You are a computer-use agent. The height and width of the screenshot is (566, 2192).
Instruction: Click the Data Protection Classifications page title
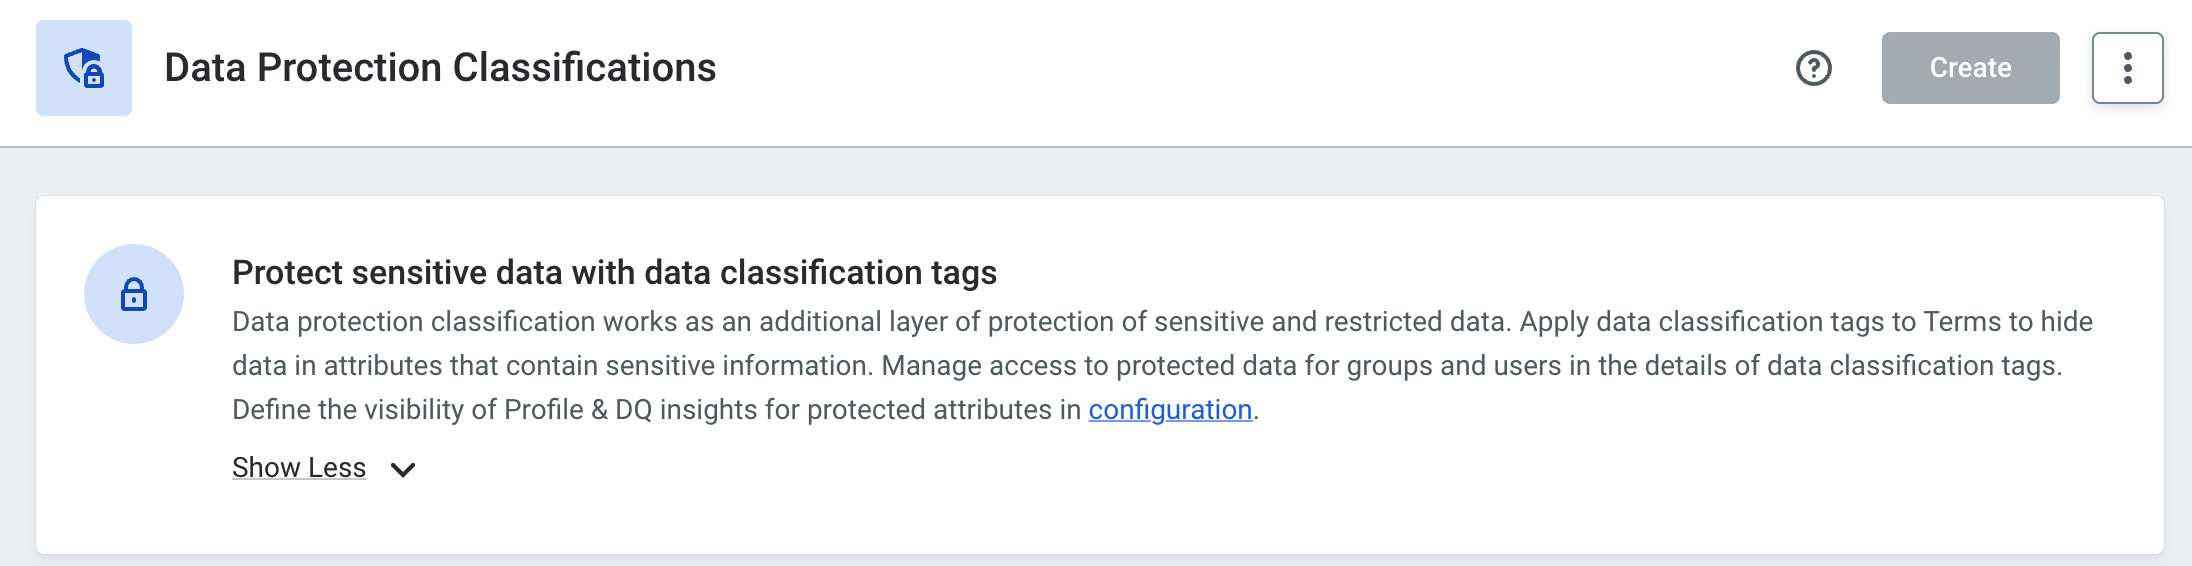pyautogui.click(x=440, y=68)
